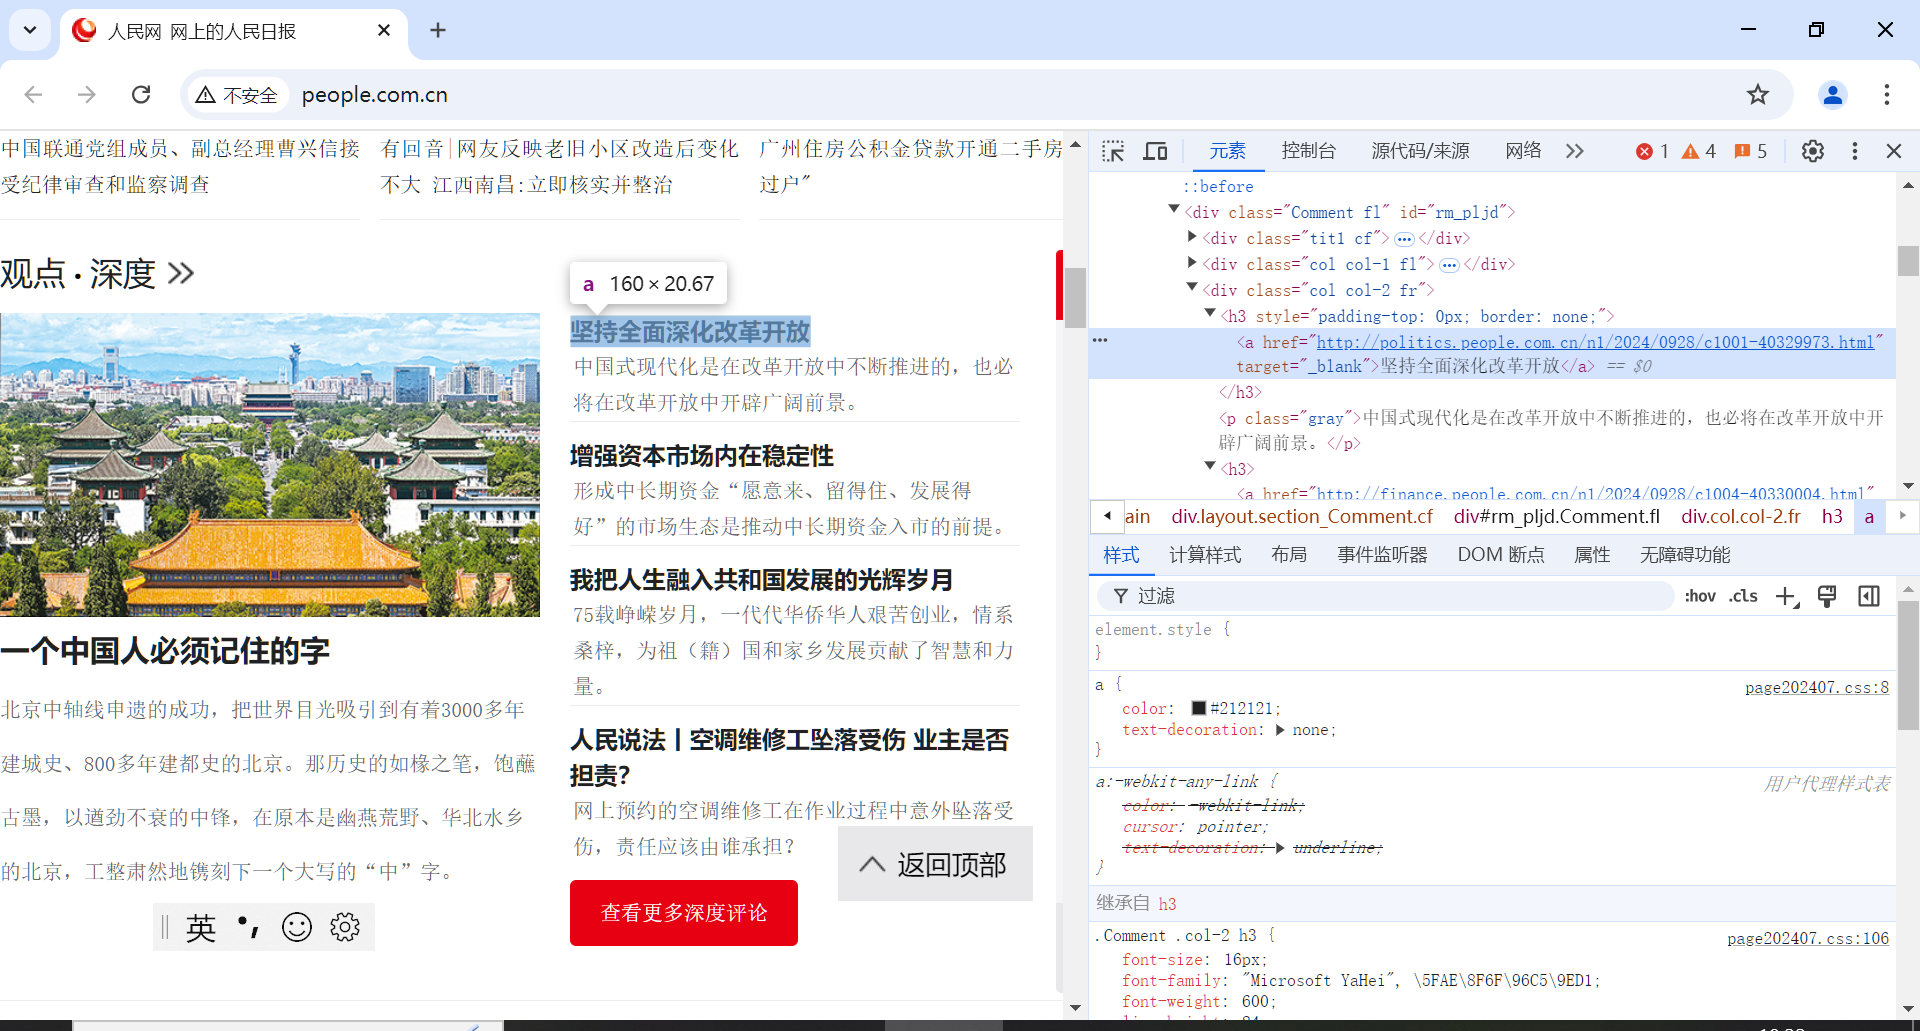
Task: Open headline 增强资本市场内在稳定性
Action: click(702, 456)
